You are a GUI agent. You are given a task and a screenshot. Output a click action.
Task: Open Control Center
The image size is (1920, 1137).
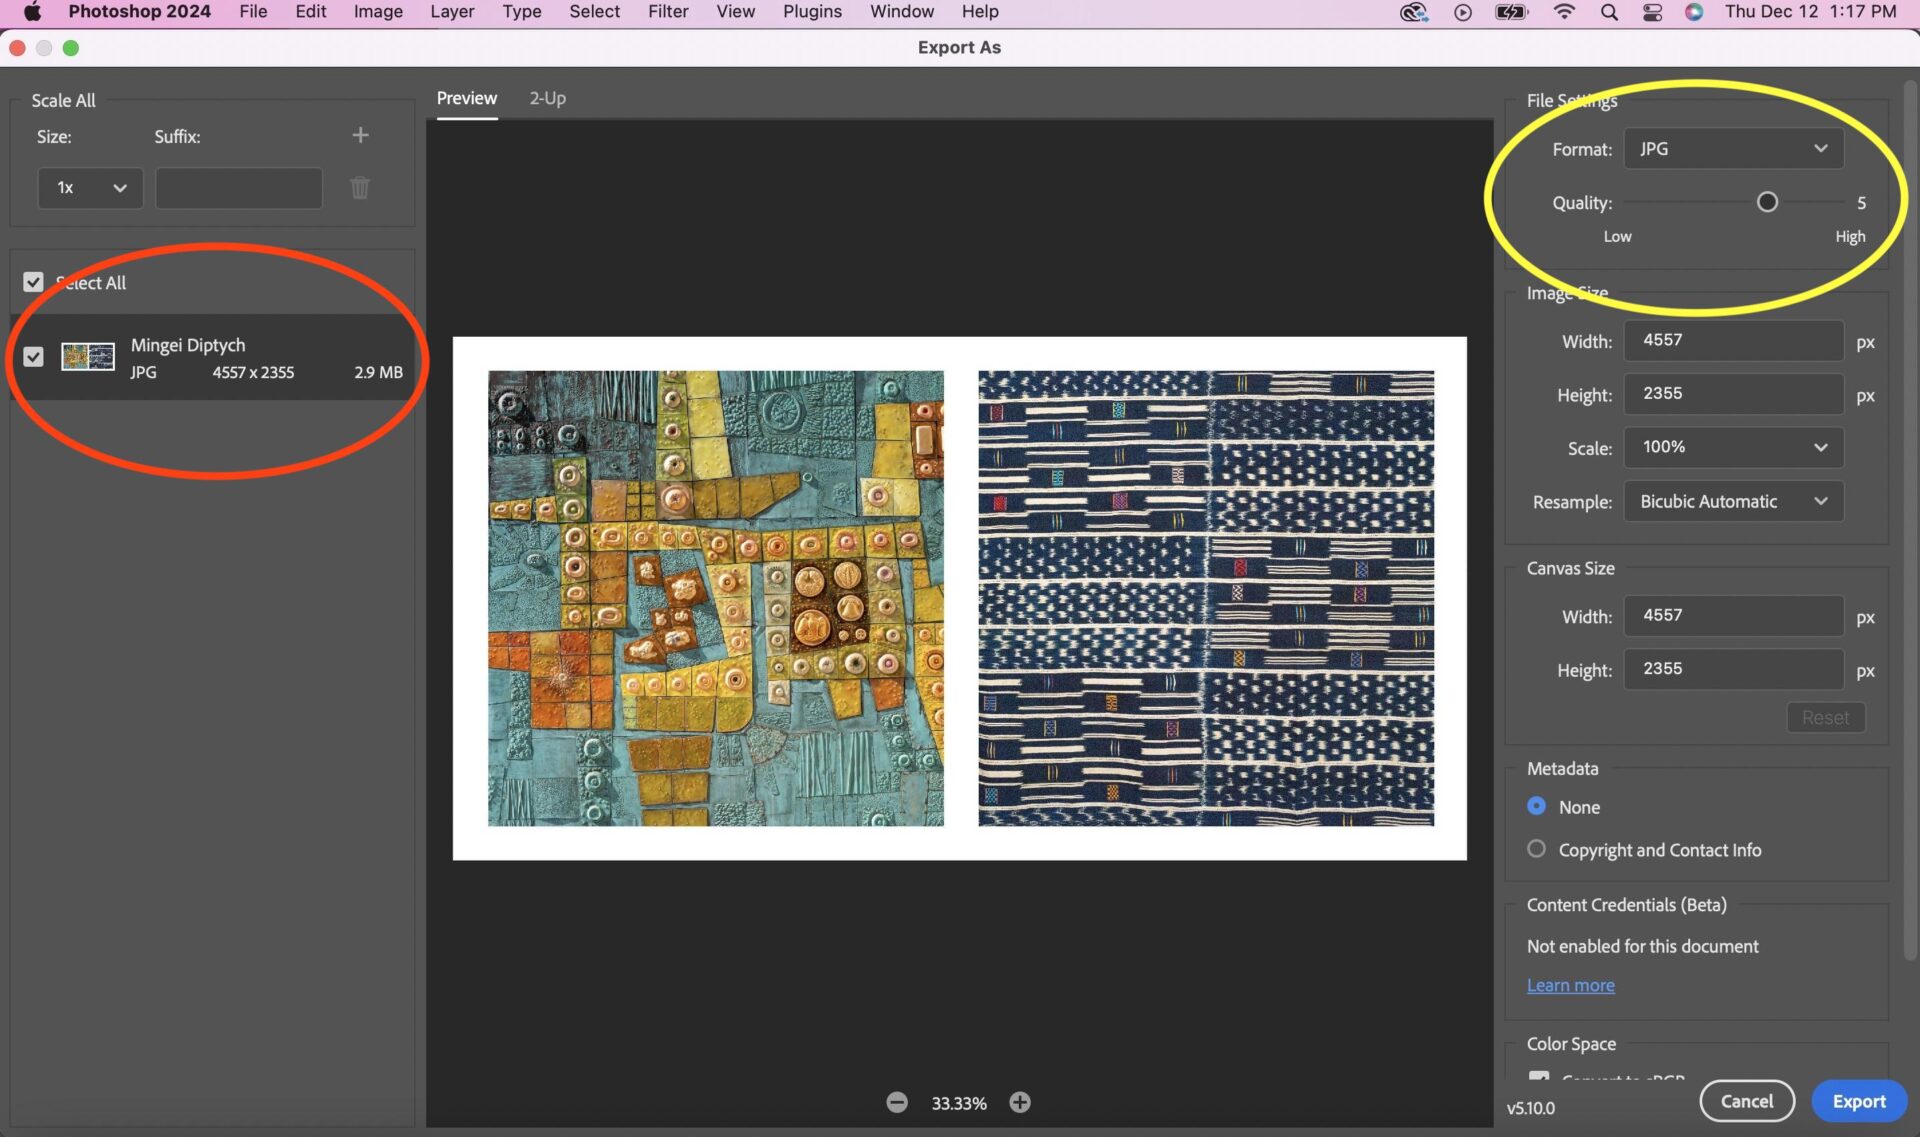pyautogui.click(x=1652, y=12)
